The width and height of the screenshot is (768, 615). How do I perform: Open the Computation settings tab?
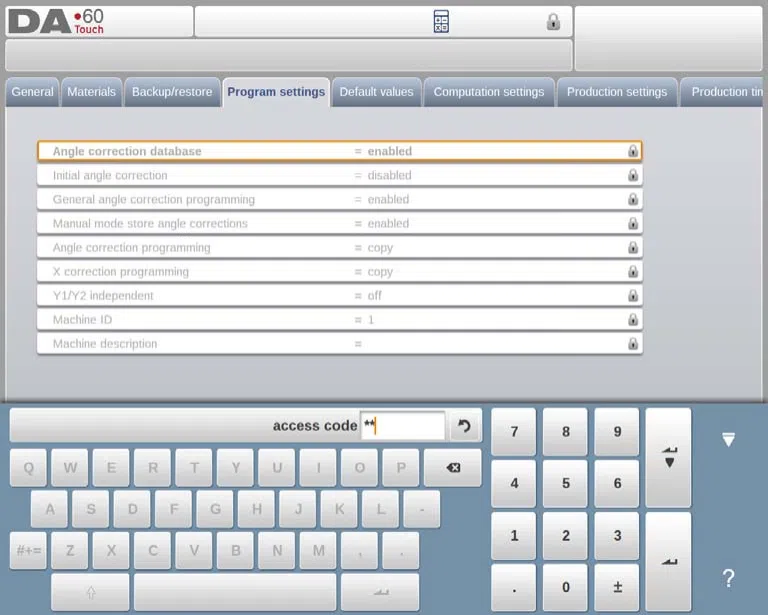pos(489,92)
